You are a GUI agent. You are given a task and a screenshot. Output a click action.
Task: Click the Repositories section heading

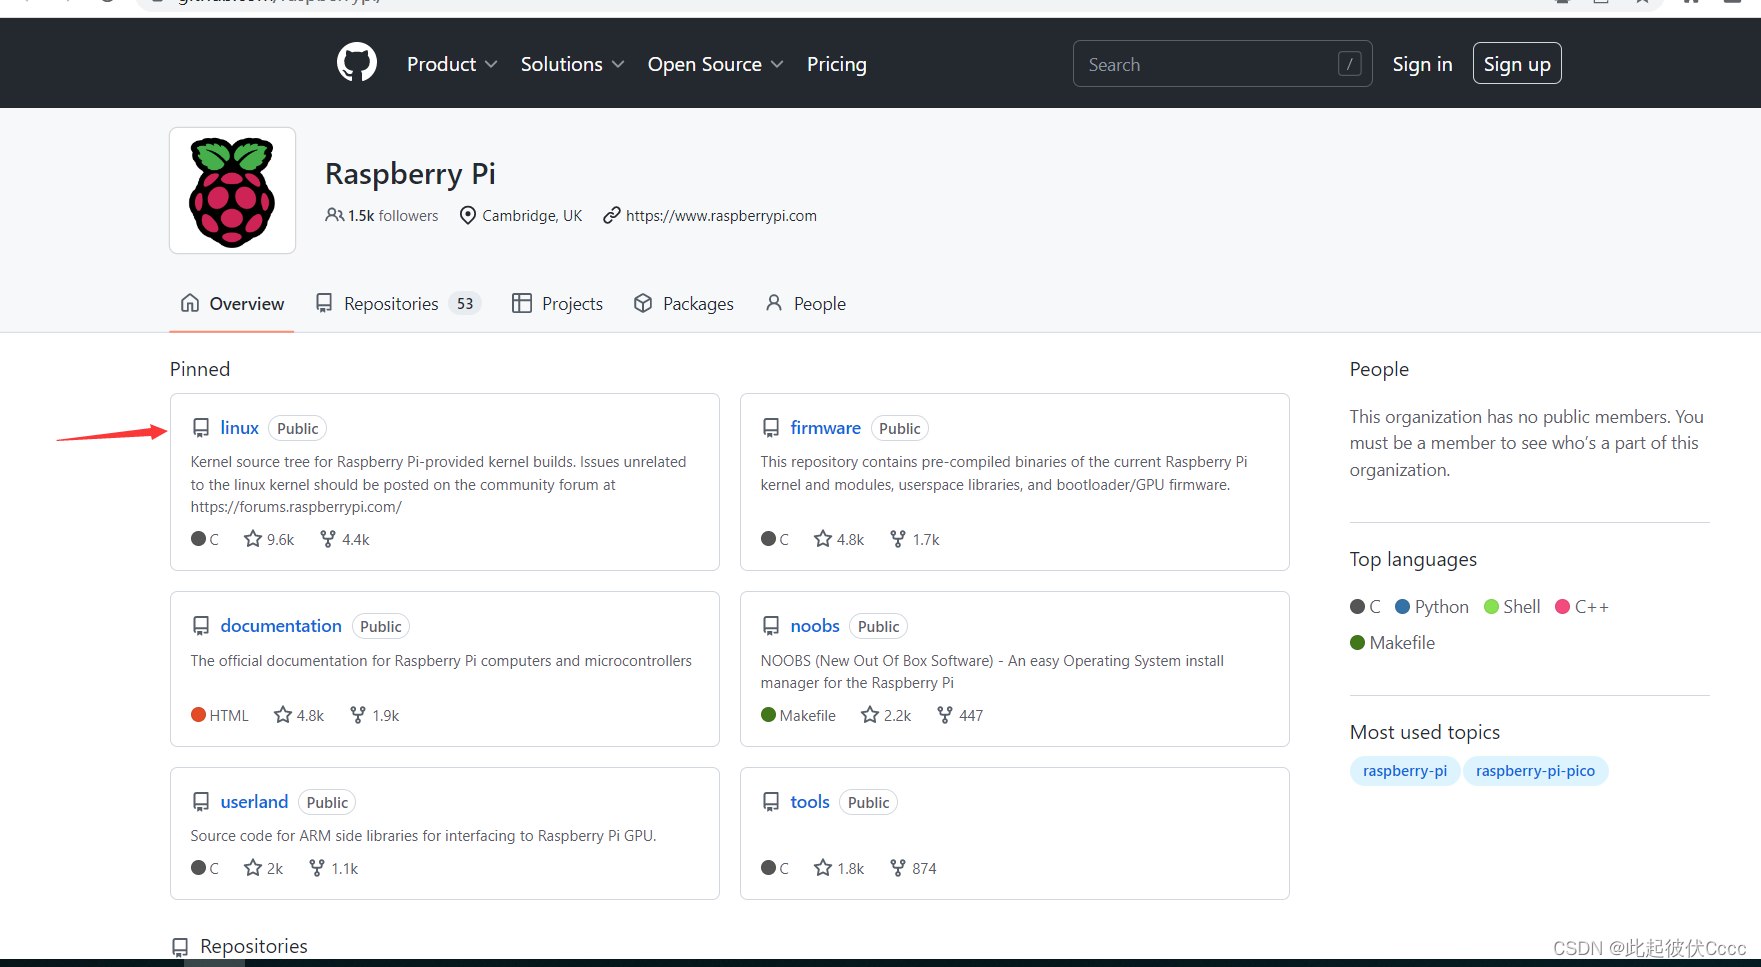pos(254,946)
